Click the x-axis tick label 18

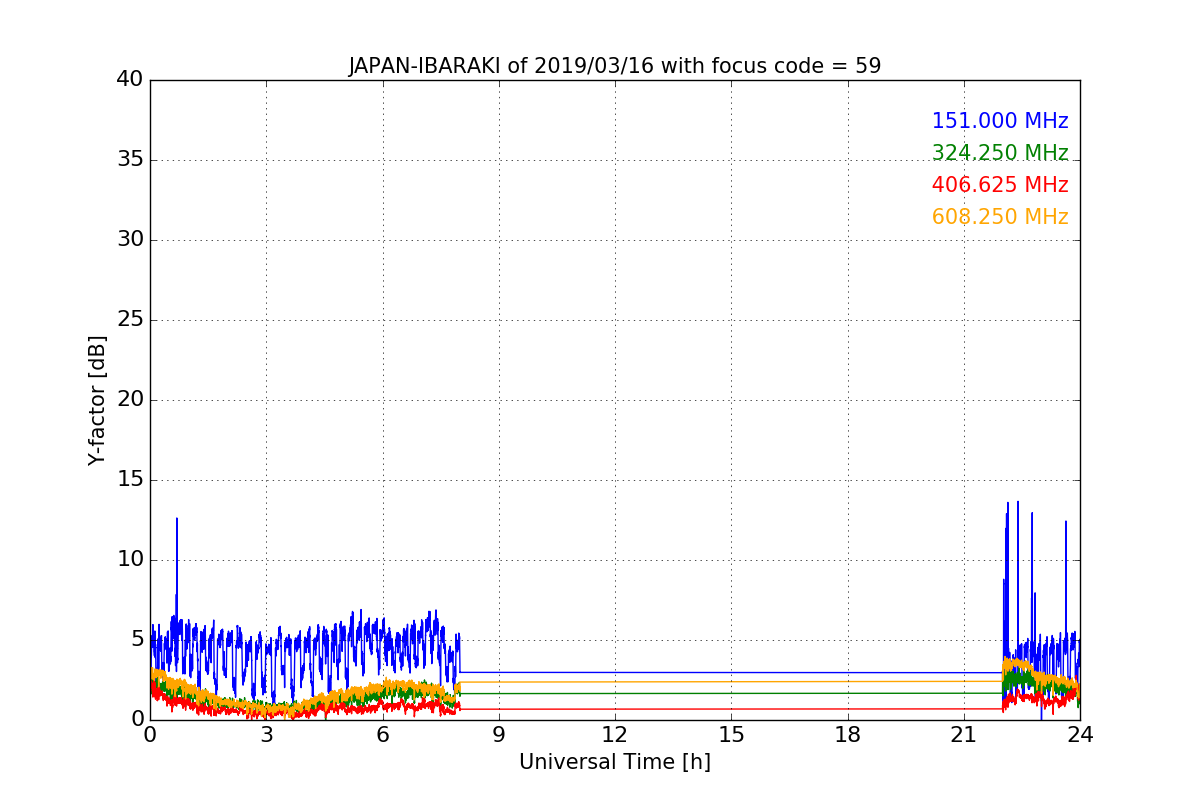[x=848, y=734]
